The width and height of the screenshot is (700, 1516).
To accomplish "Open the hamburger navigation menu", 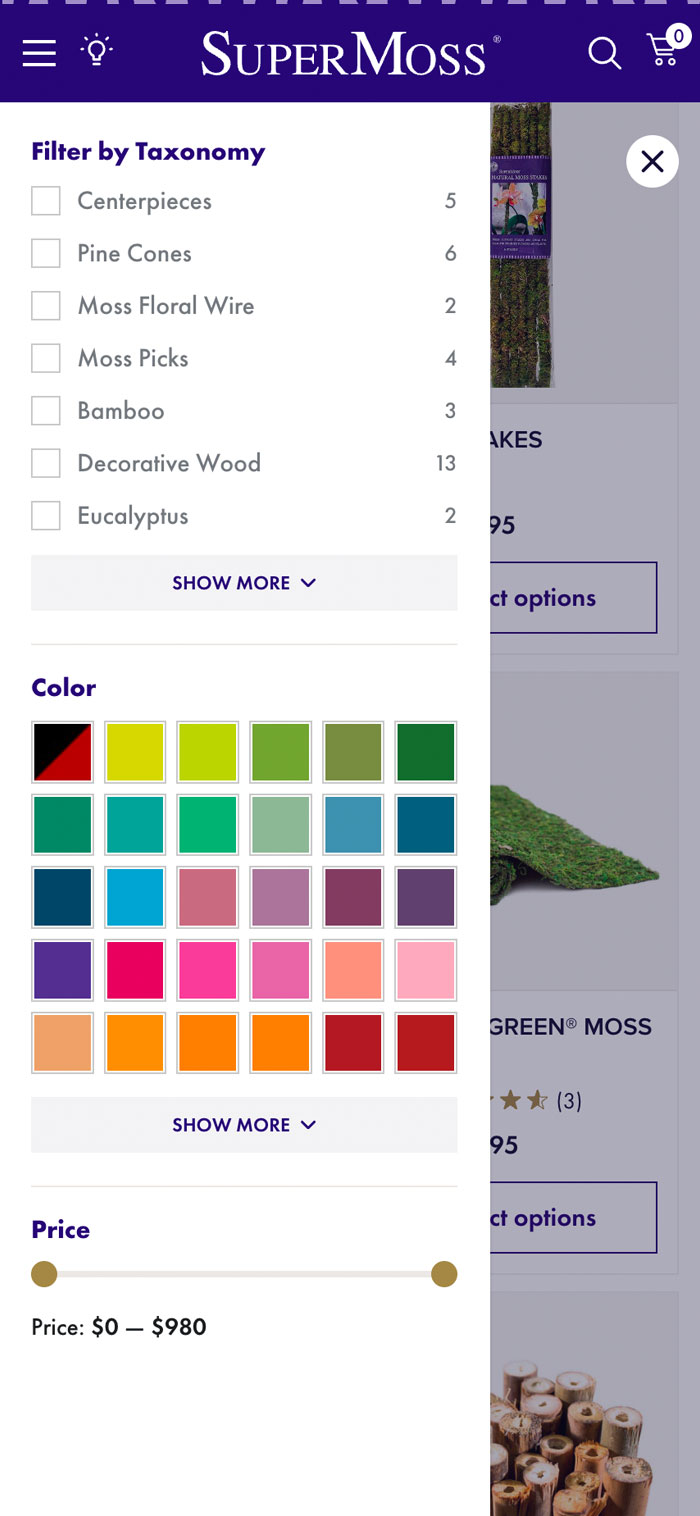I will 38,54.
